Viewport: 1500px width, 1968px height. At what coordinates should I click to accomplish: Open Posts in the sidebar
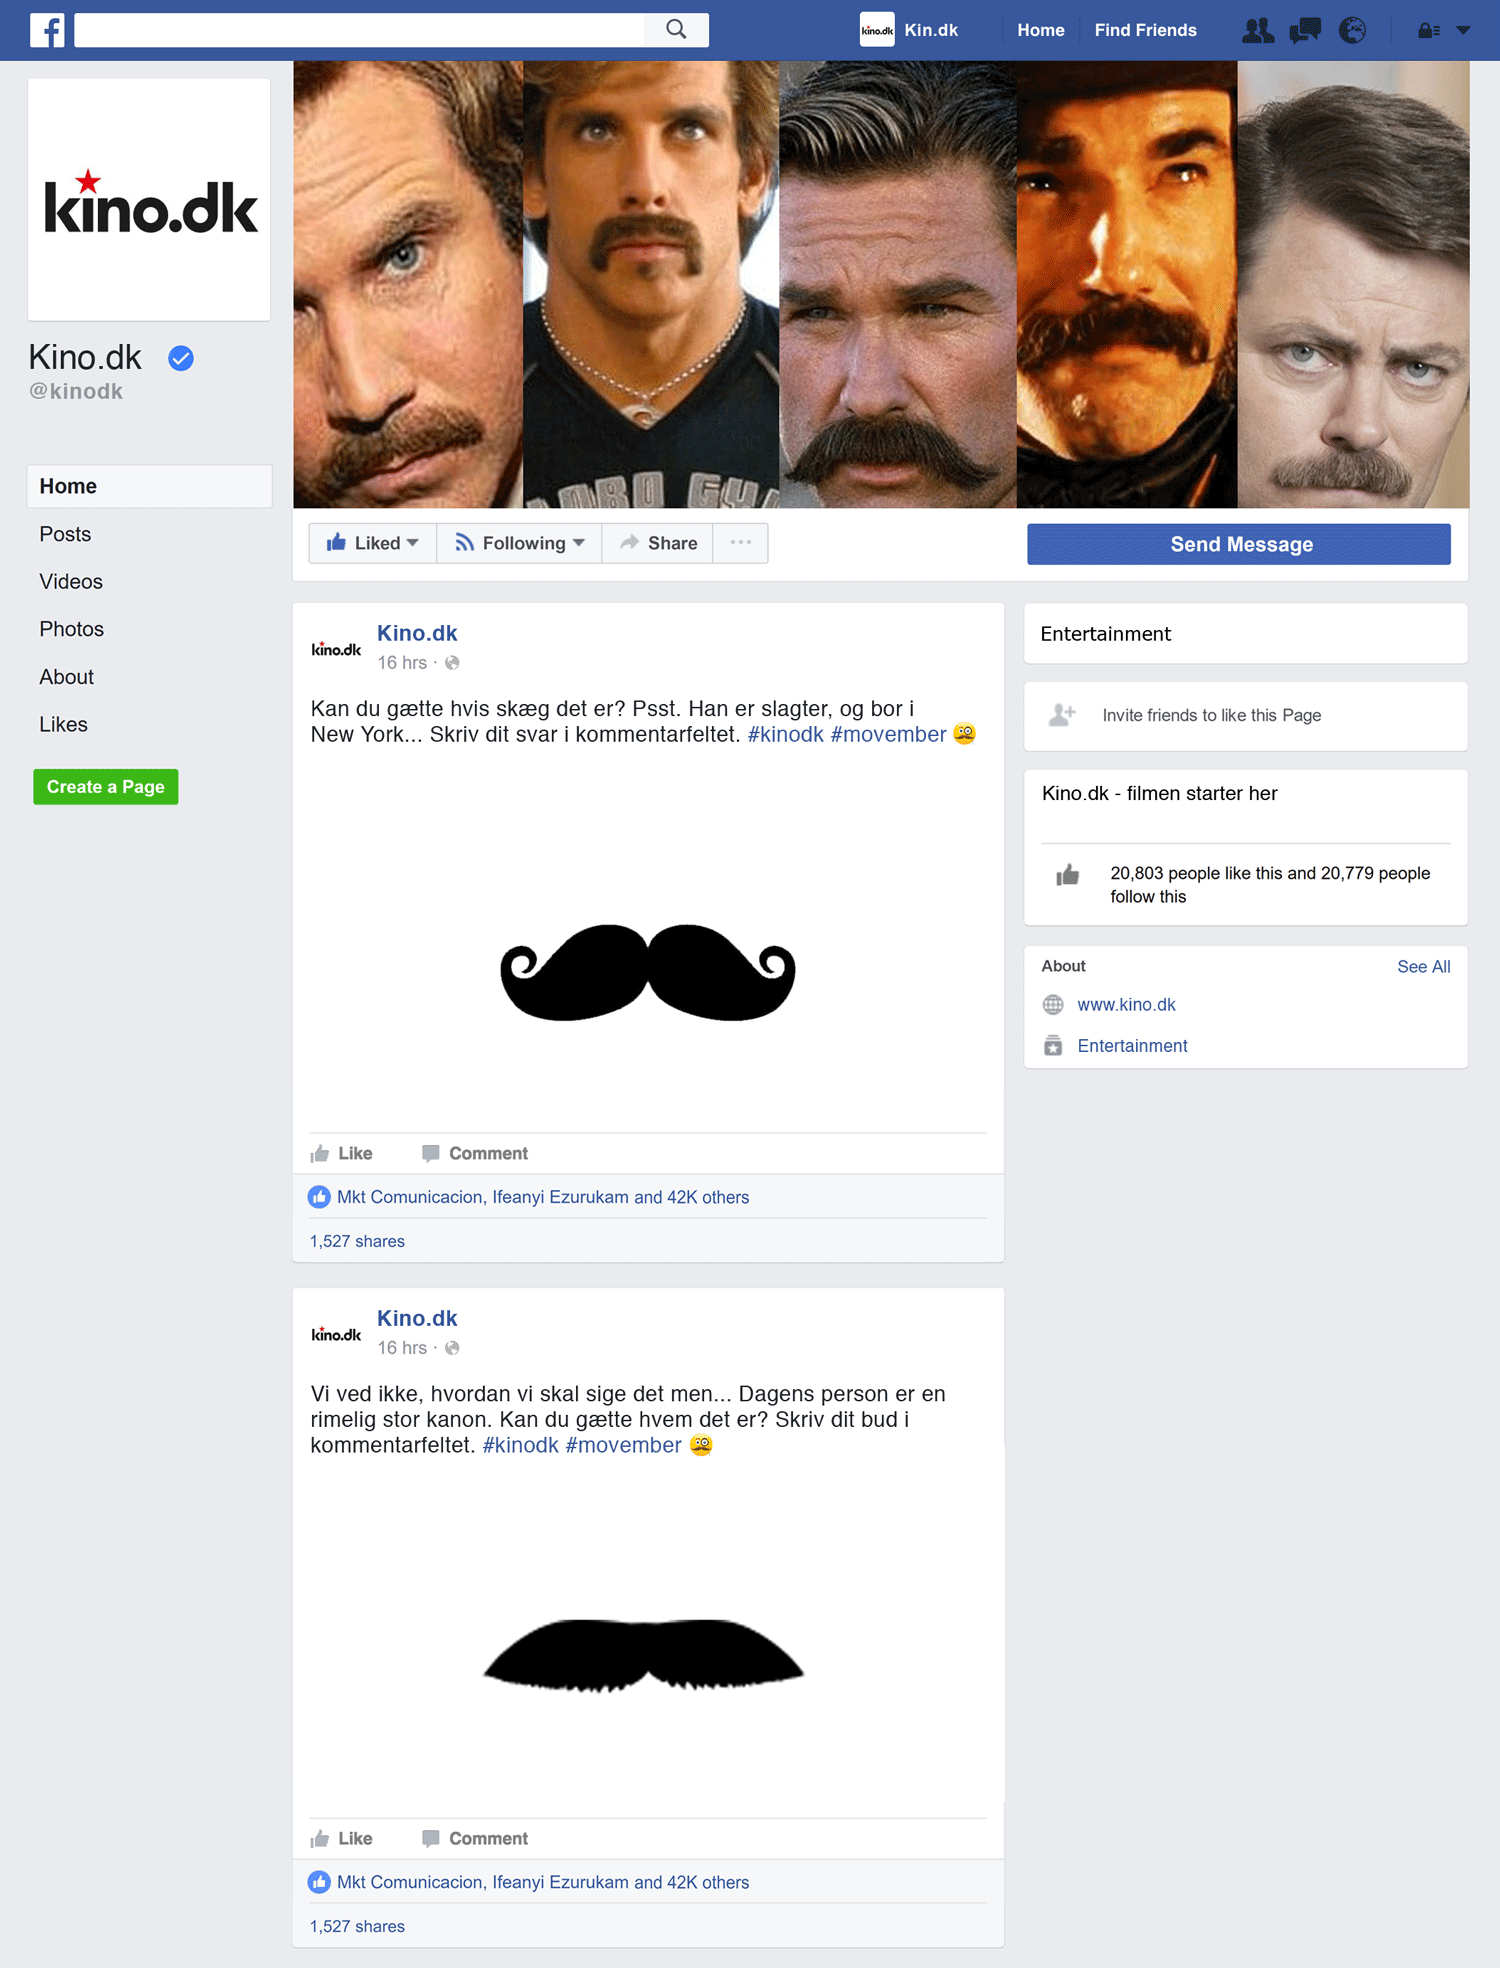click(x=65, y=534)
